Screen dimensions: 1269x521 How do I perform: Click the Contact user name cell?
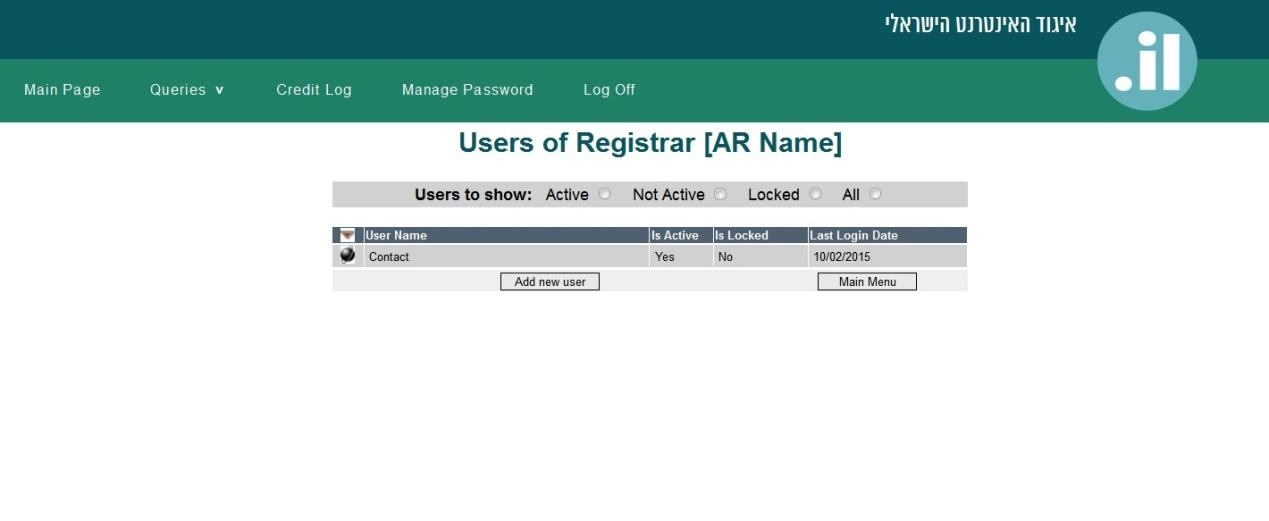point(506,257)
